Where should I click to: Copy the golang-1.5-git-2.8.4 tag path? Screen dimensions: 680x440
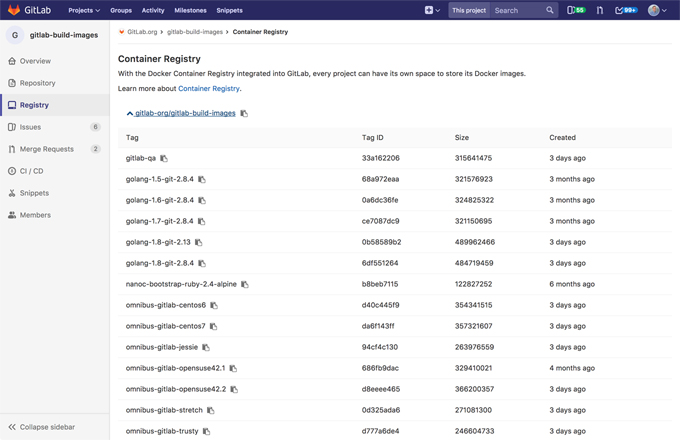[x=202, y=180]
